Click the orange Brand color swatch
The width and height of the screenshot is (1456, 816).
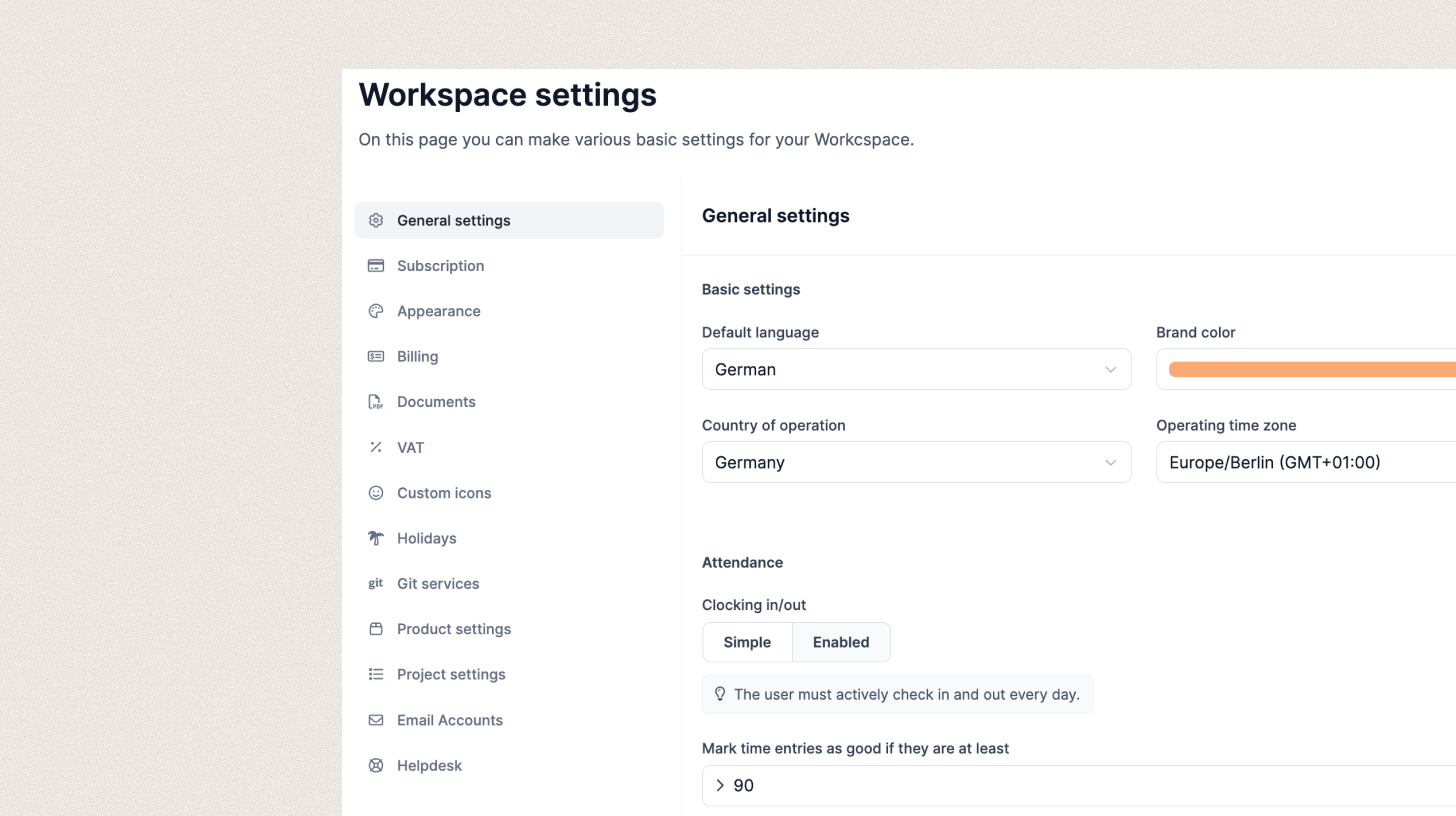point(1312,370)
